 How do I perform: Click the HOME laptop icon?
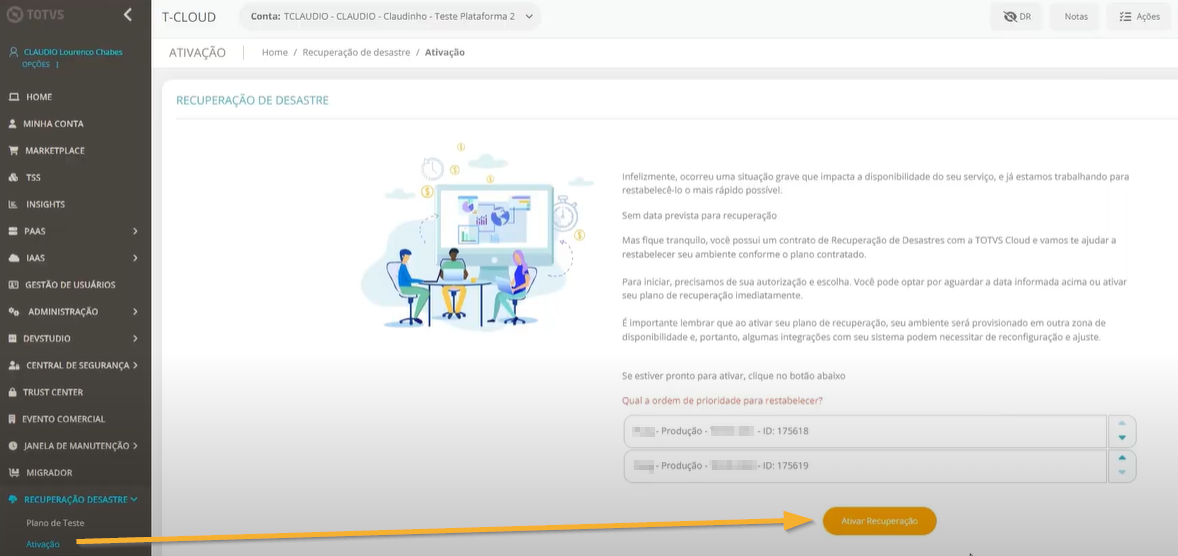(13, 97)
